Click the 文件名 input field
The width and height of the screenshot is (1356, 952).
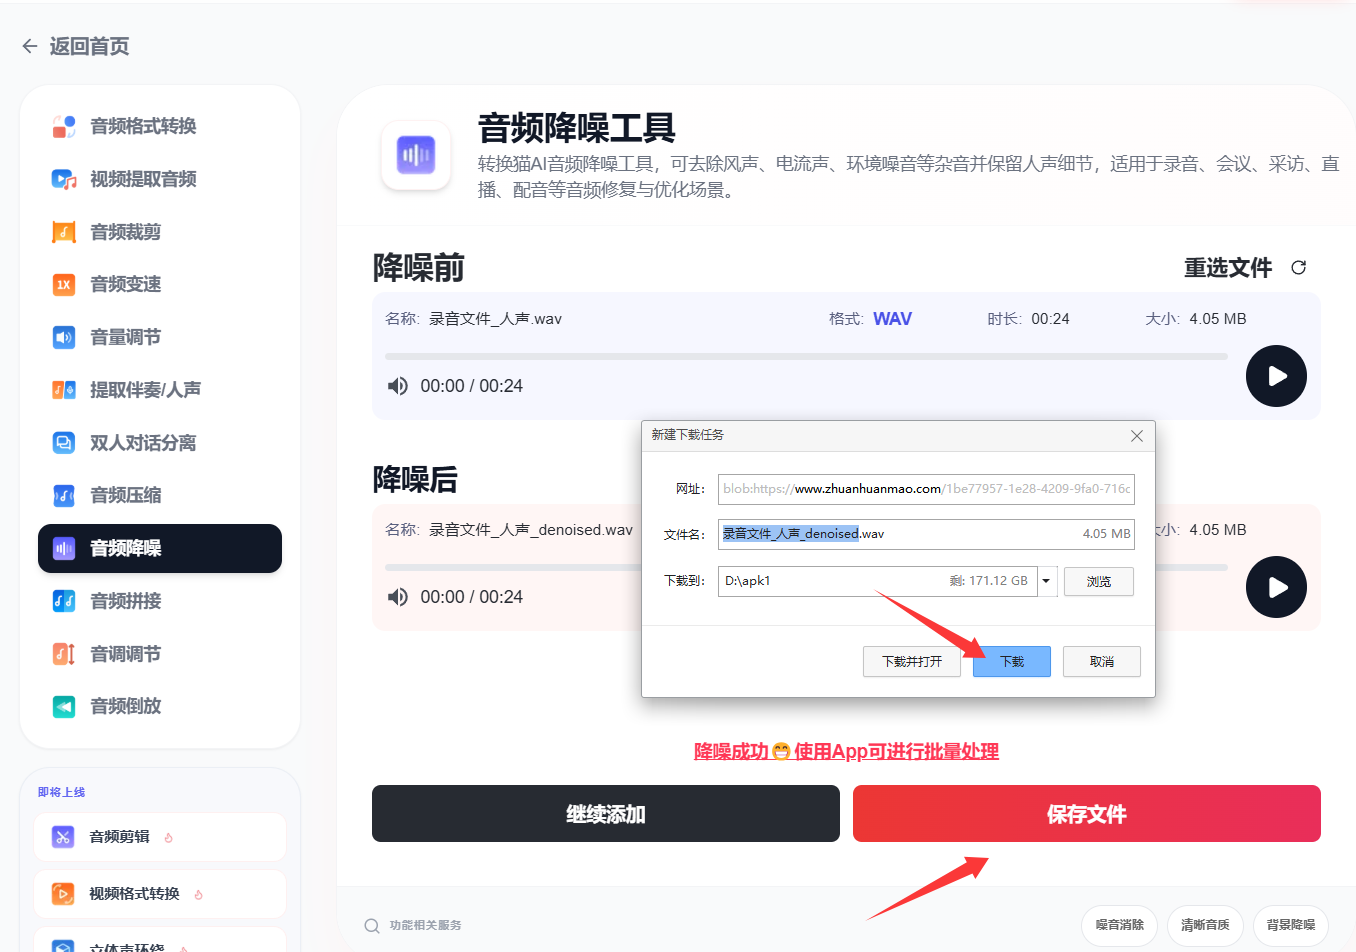(x=925, y=534)
